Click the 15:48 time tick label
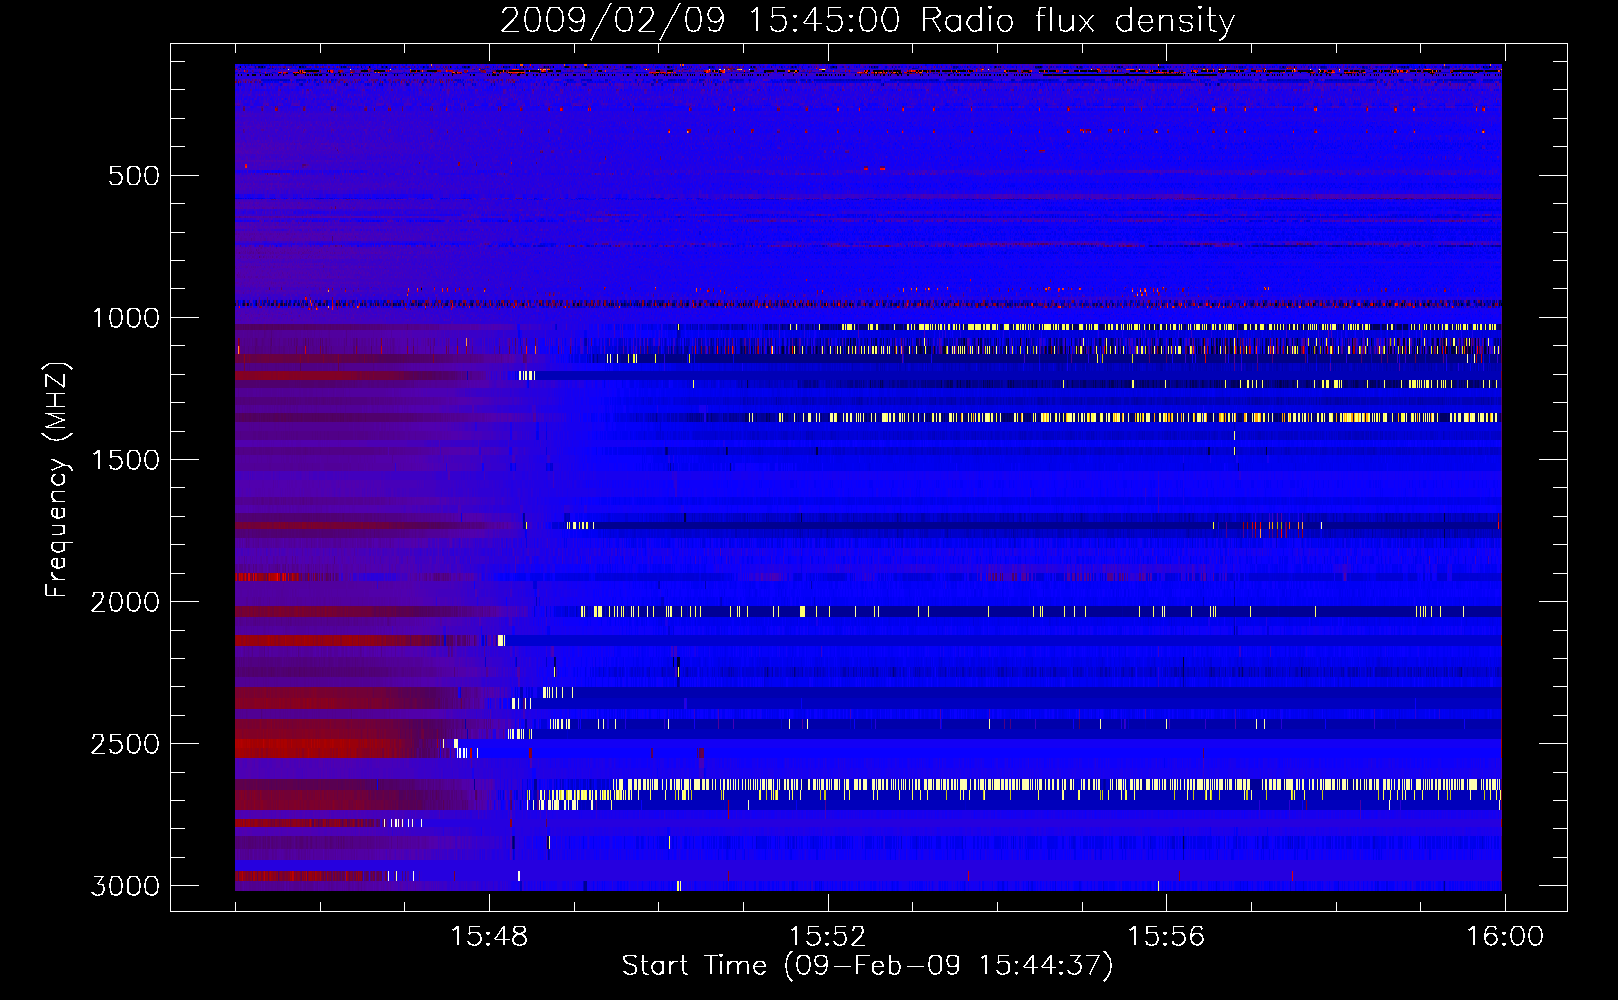The width and height of the screenshot is (1618, 1000). click(x=489, y=936)
